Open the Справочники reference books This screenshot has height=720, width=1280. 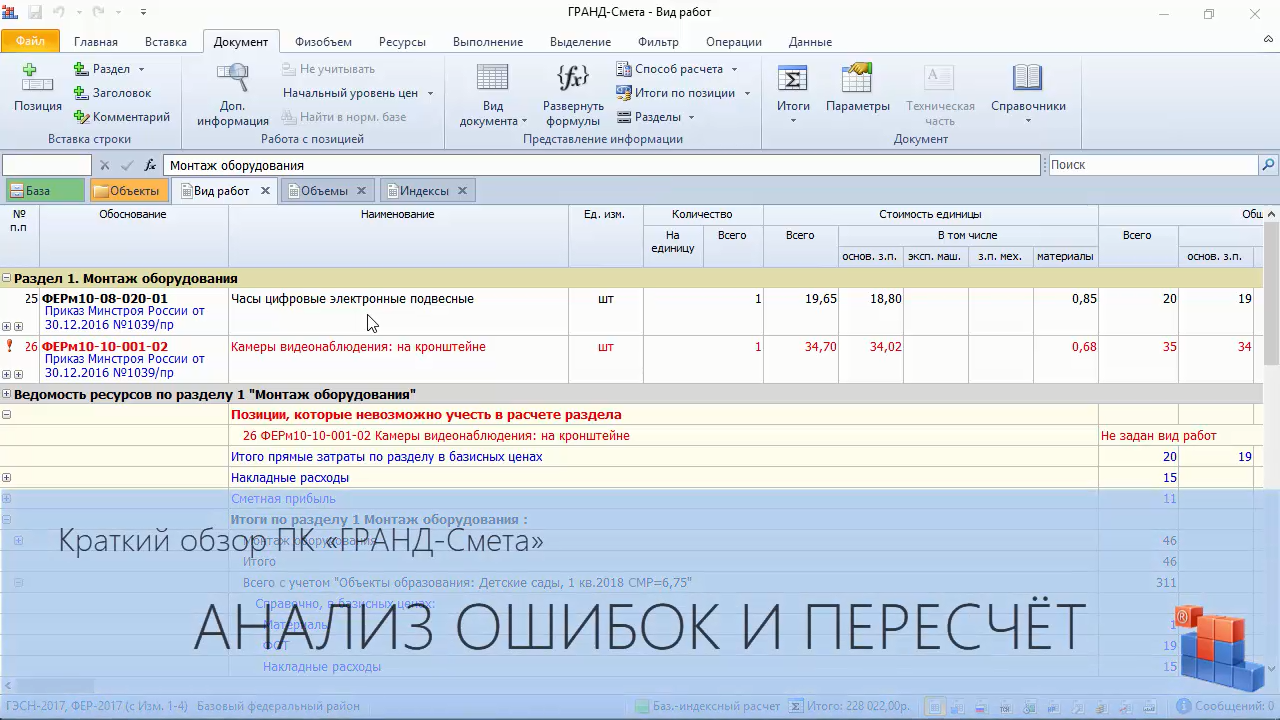coord(1028,94)
